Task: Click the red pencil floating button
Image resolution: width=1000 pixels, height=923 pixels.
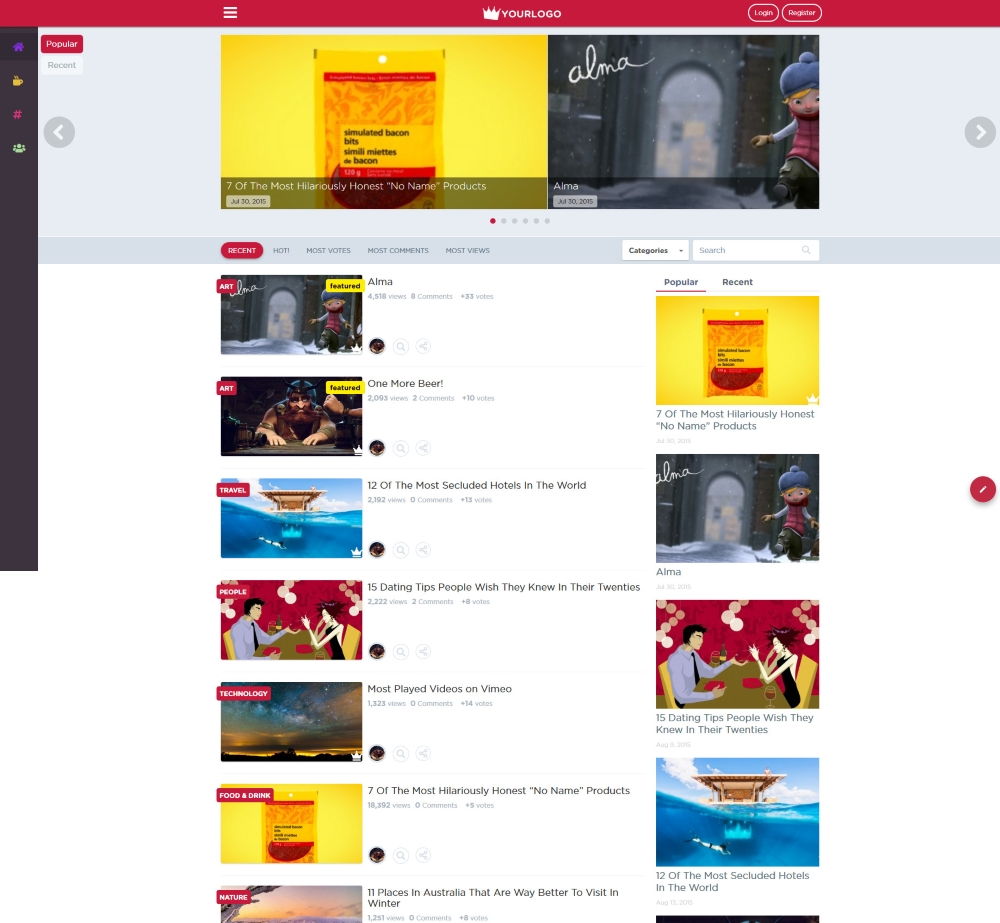Action: point(983,489)
